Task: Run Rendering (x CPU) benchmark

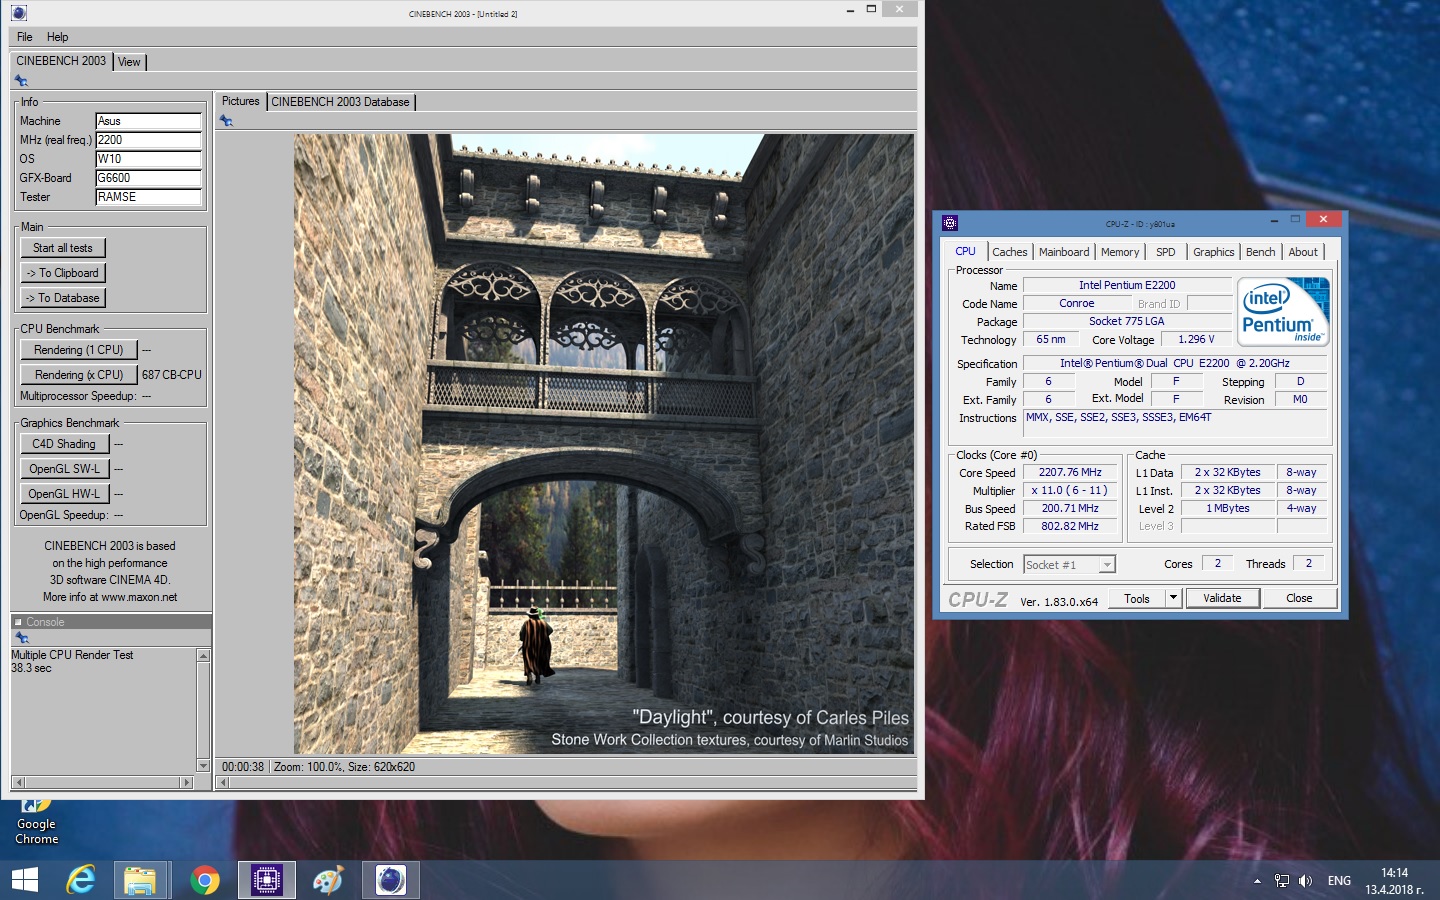Action: tap(79, 375)
